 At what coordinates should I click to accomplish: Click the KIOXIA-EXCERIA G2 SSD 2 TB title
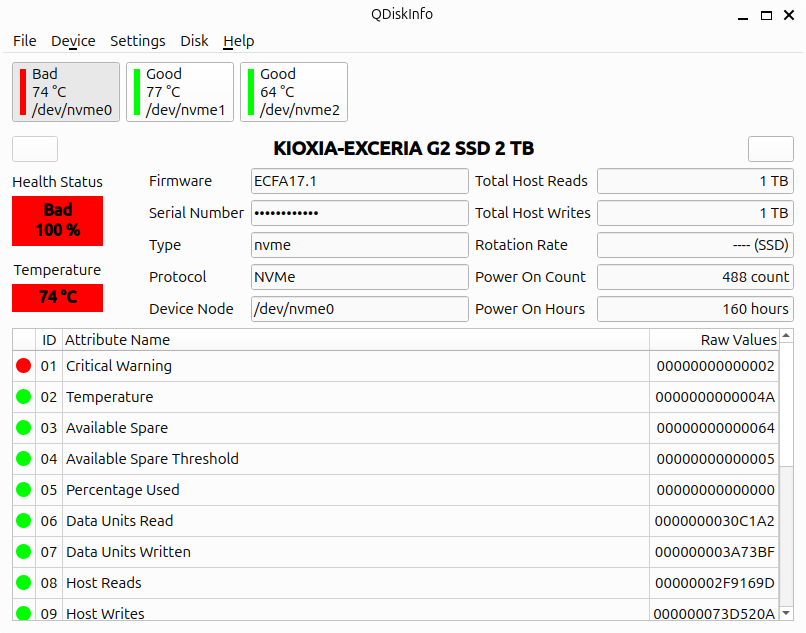[404, 149]
